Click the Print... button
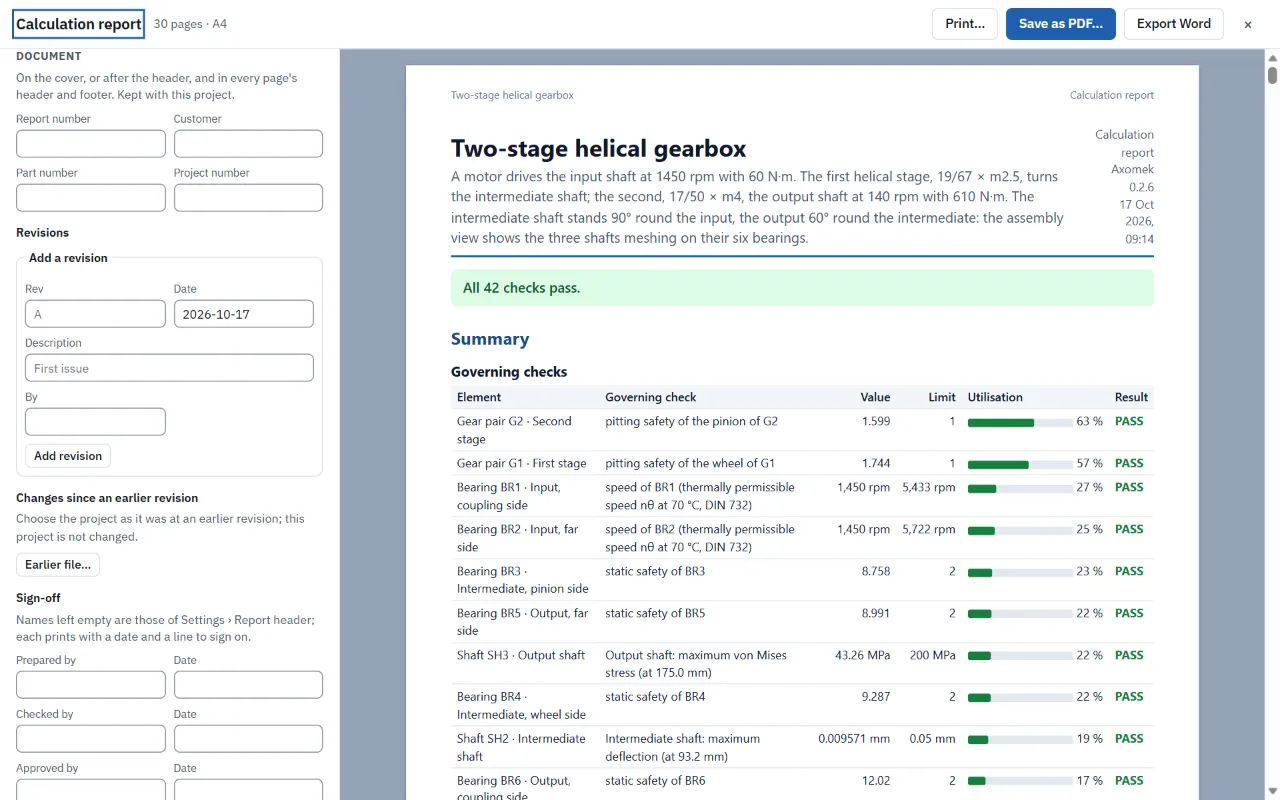 pyautogui.click(x=965, y=24)
